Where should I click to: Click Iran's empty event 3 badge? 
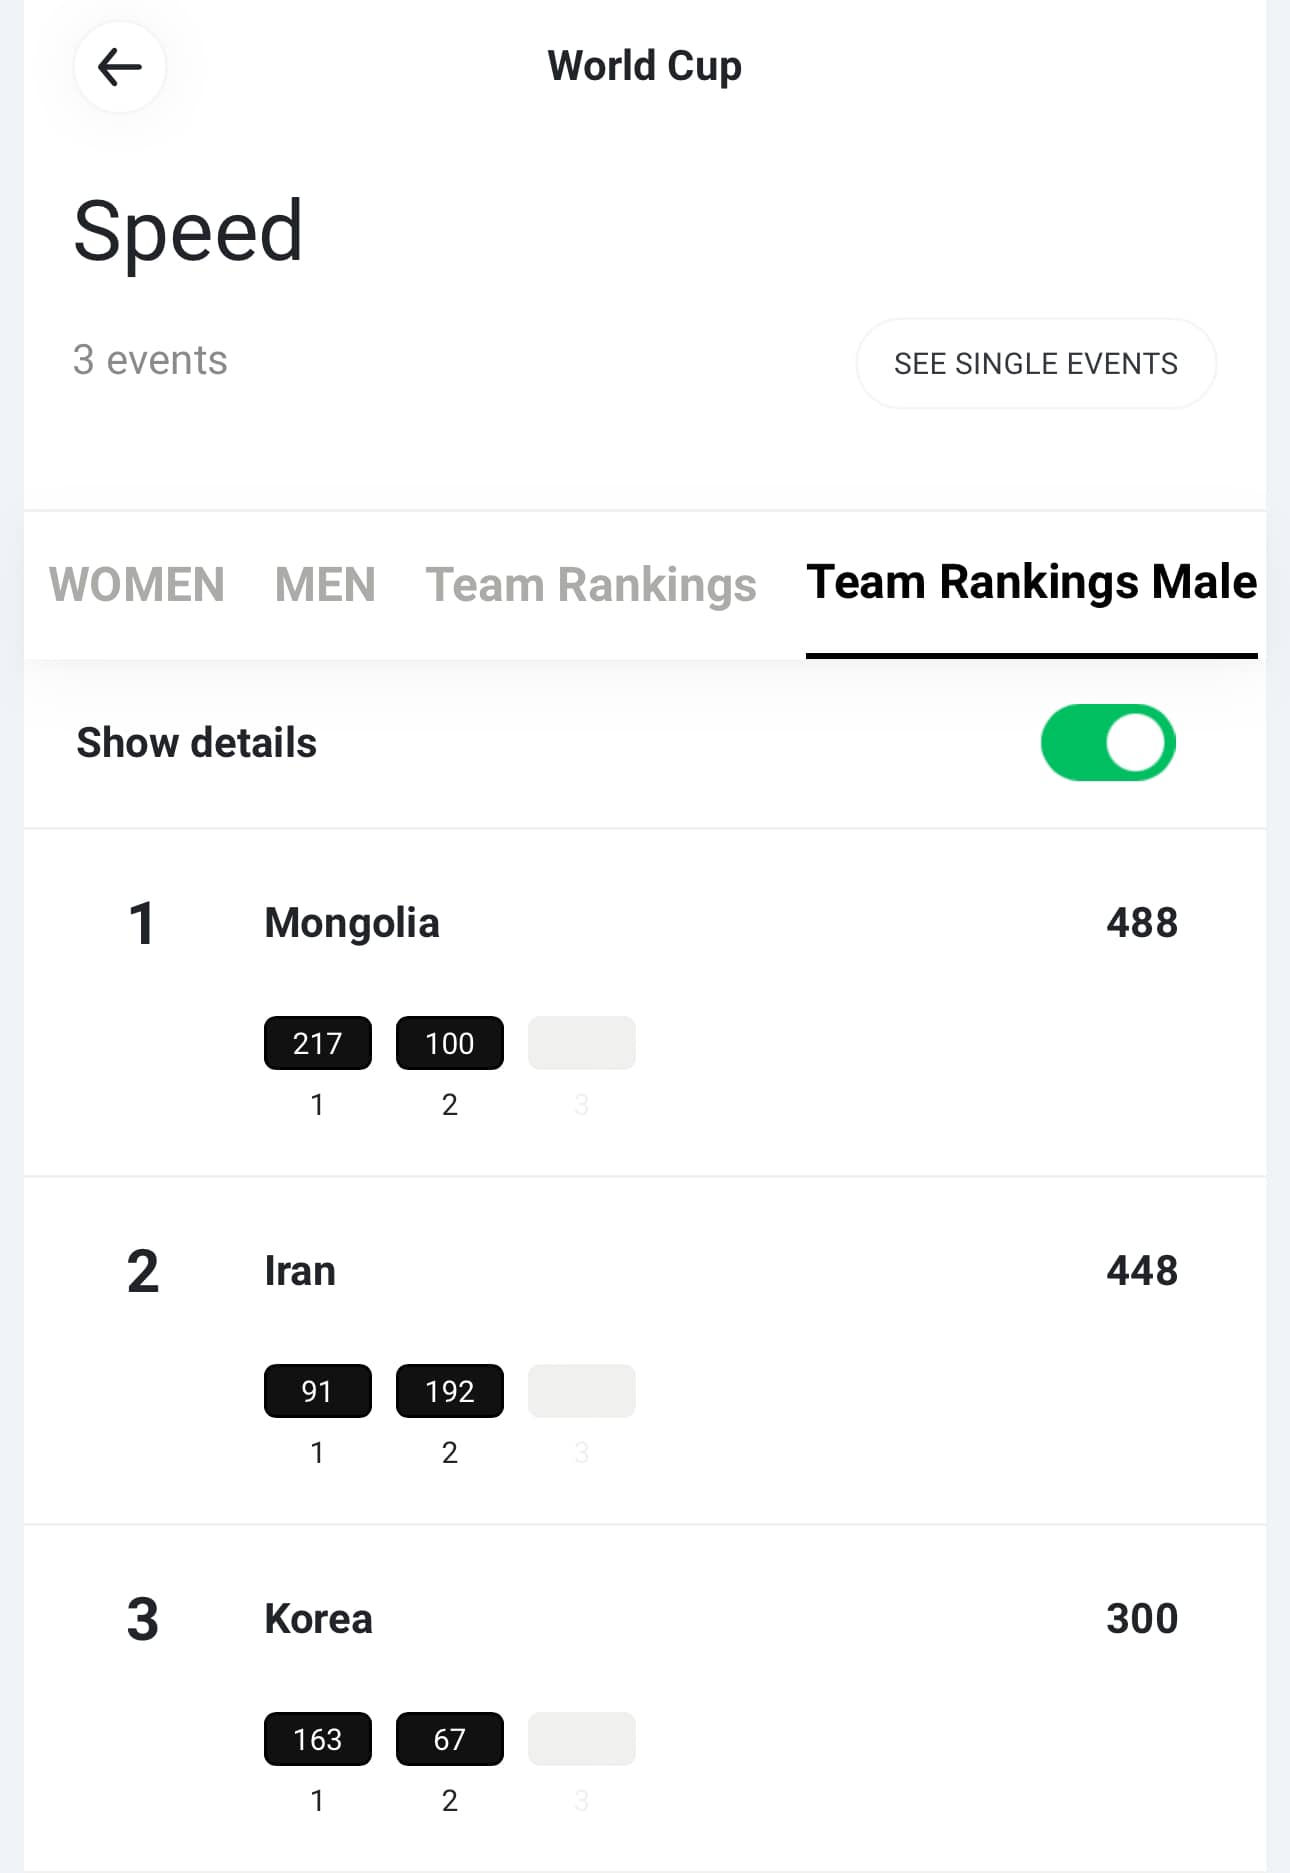[x=582, y=1391]
